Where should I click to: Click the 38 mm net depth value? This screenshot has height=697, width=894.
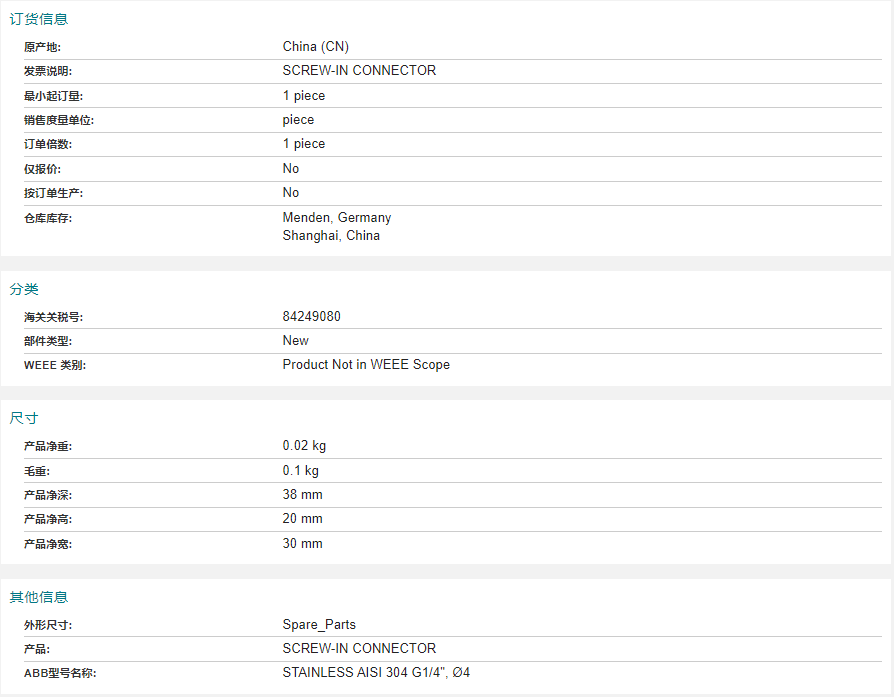(x=303, y=495)
